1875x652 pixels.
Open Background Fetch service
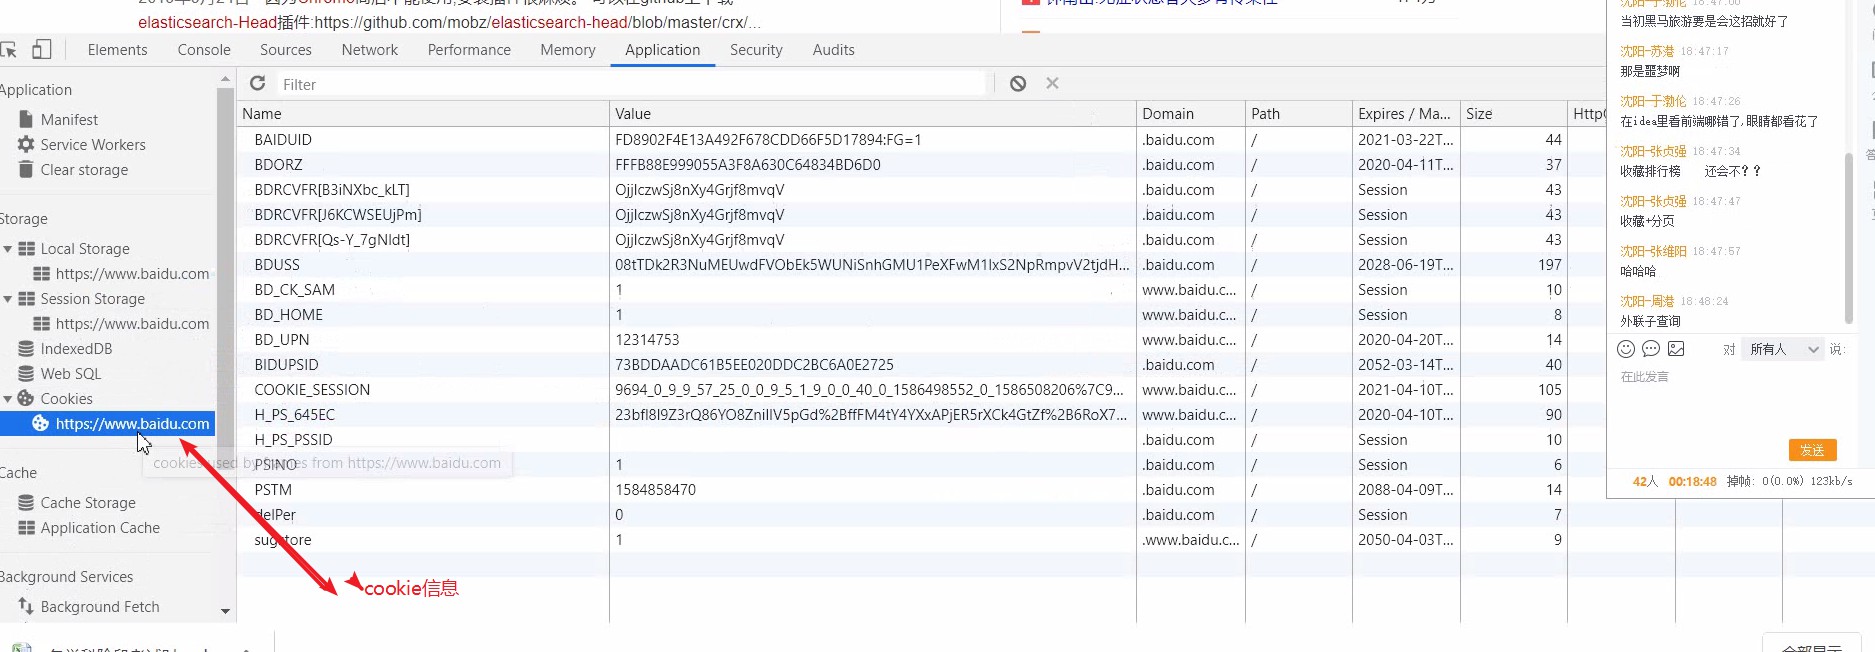tap(100, 606)
